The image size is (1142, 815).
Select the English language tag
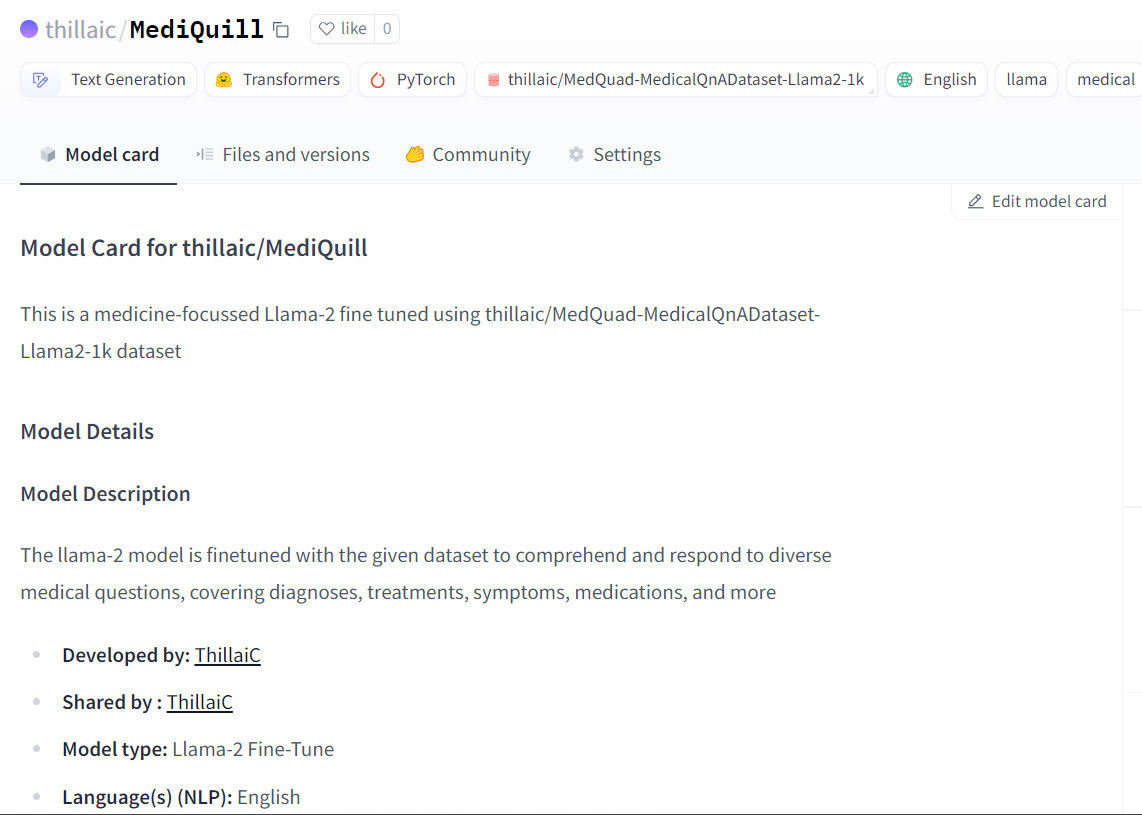pos(936,79)
